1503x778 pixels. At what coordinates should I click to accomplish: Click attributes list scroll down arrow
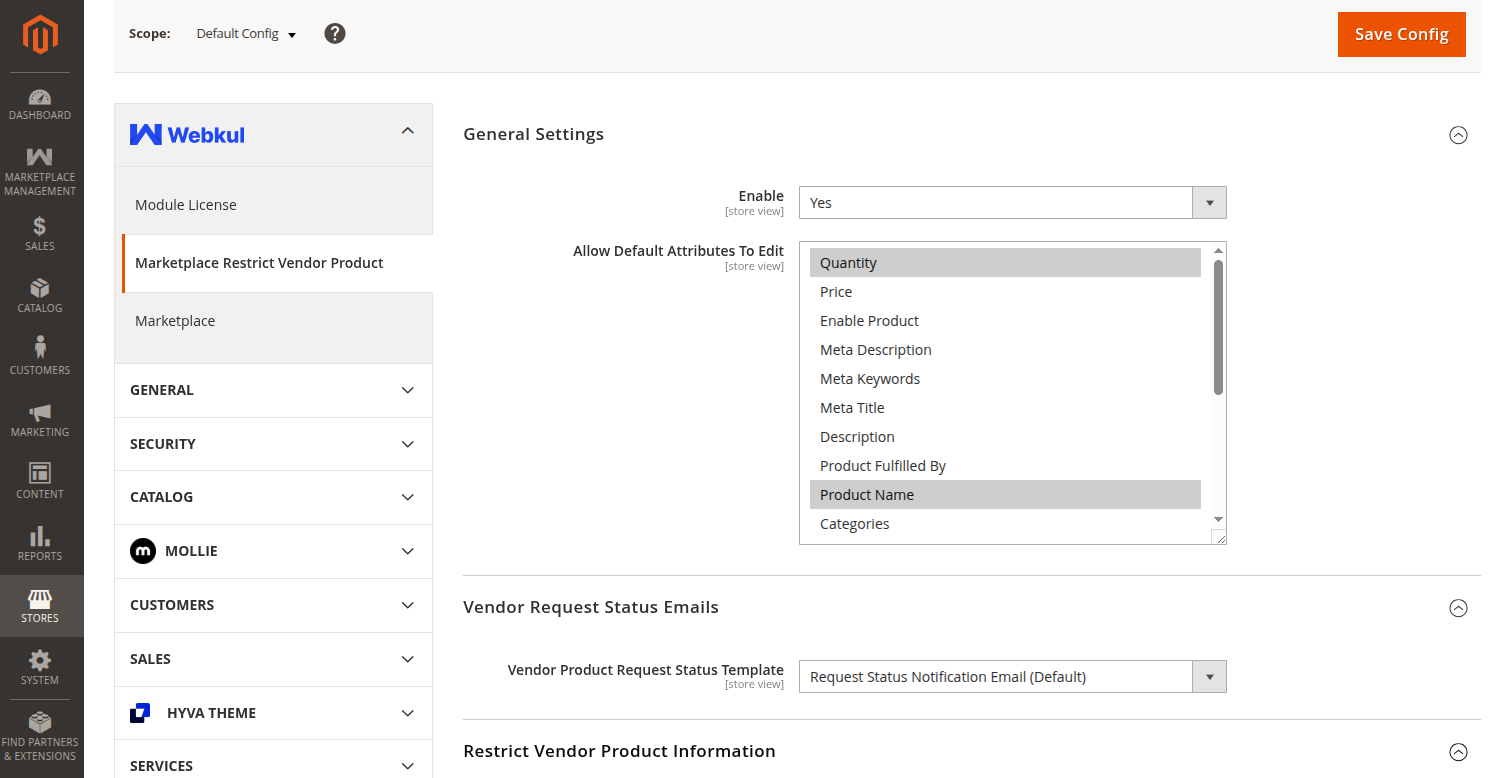[1218, 519]
